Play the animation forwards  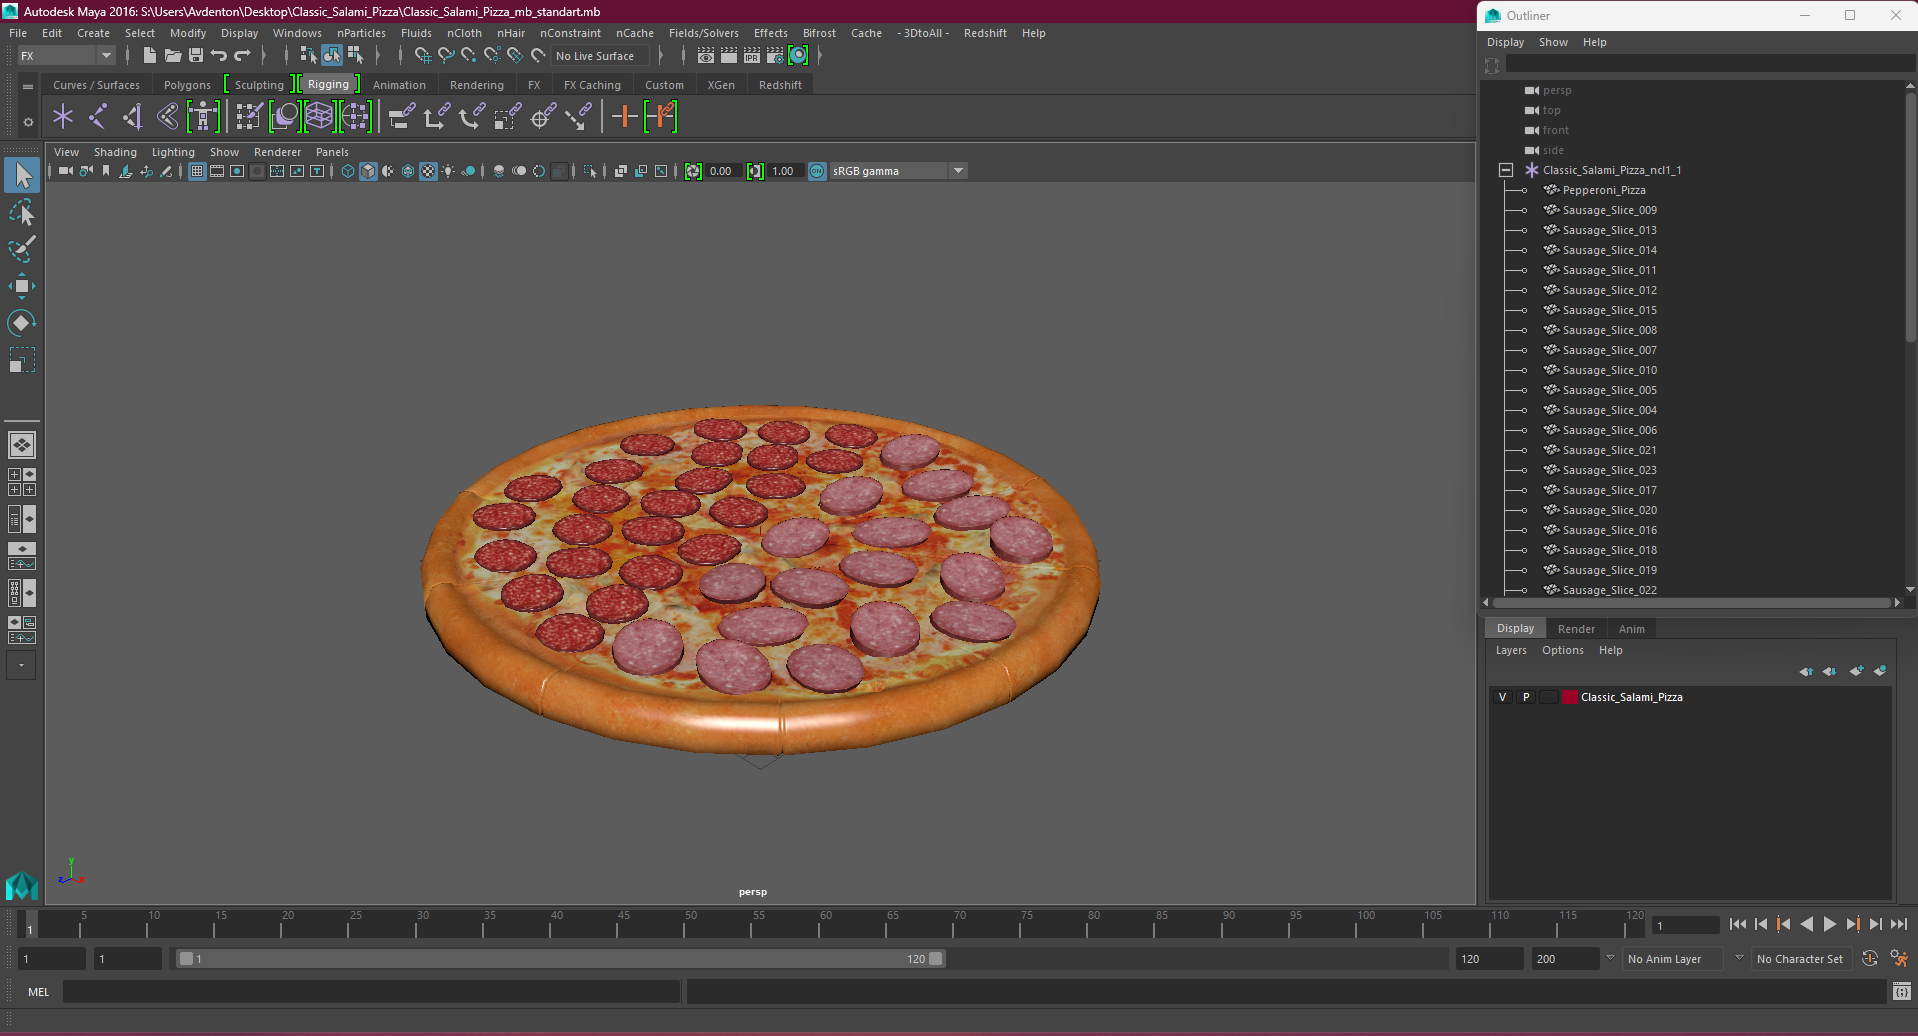coord(1830,925)
